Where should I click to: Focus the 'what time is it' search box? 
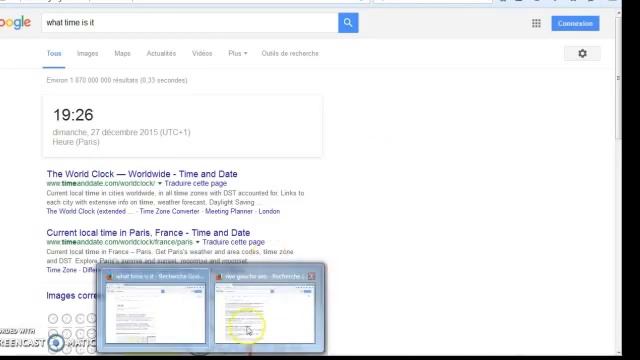[190, 23]
